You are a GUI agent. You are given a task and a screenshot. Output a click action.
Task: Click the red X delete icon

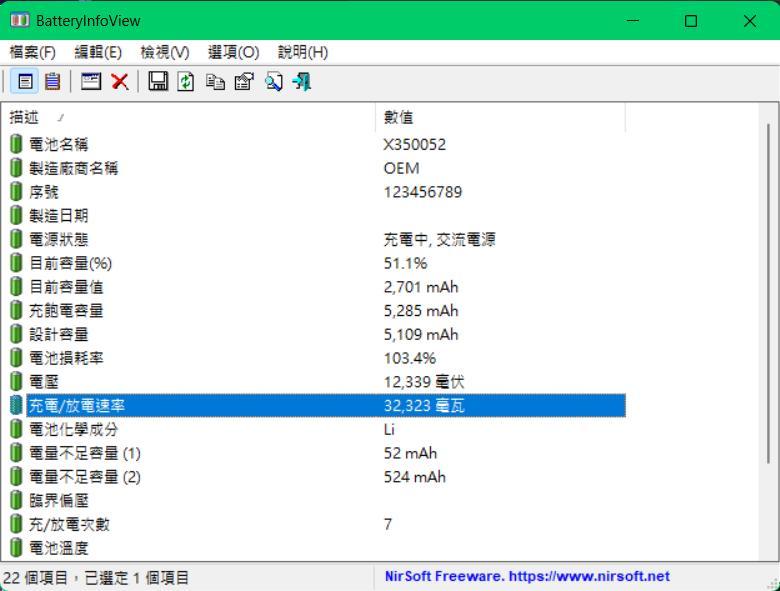pyautogui.click(x=119, y=82)
